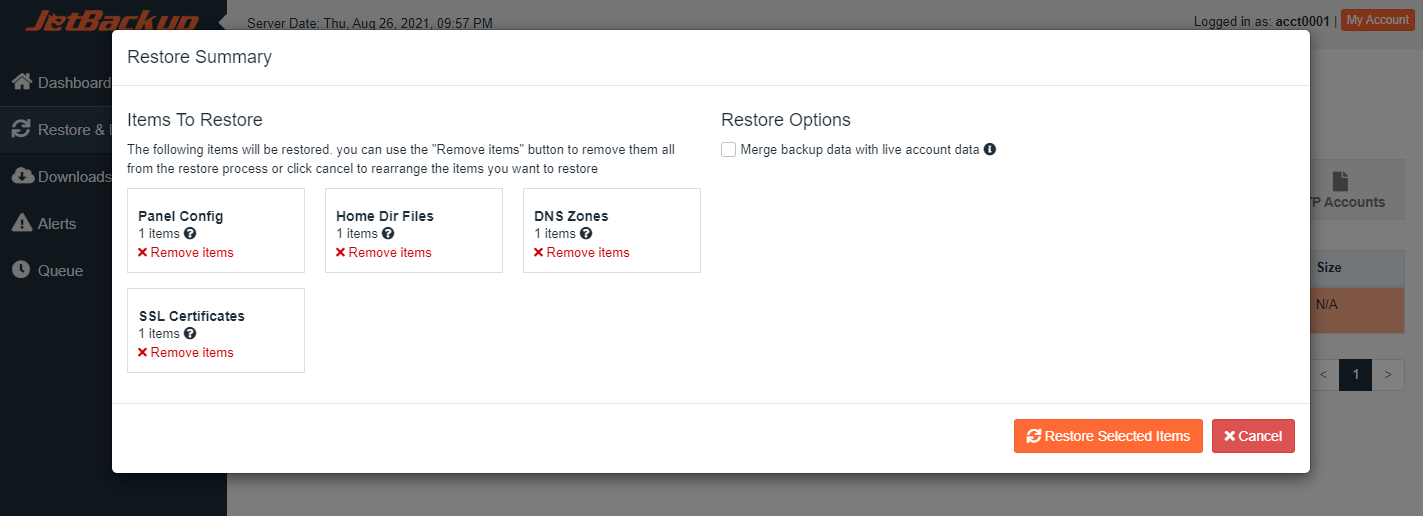Click the Size column header
Screen dimensions: 1423x516
(1329, 268)
